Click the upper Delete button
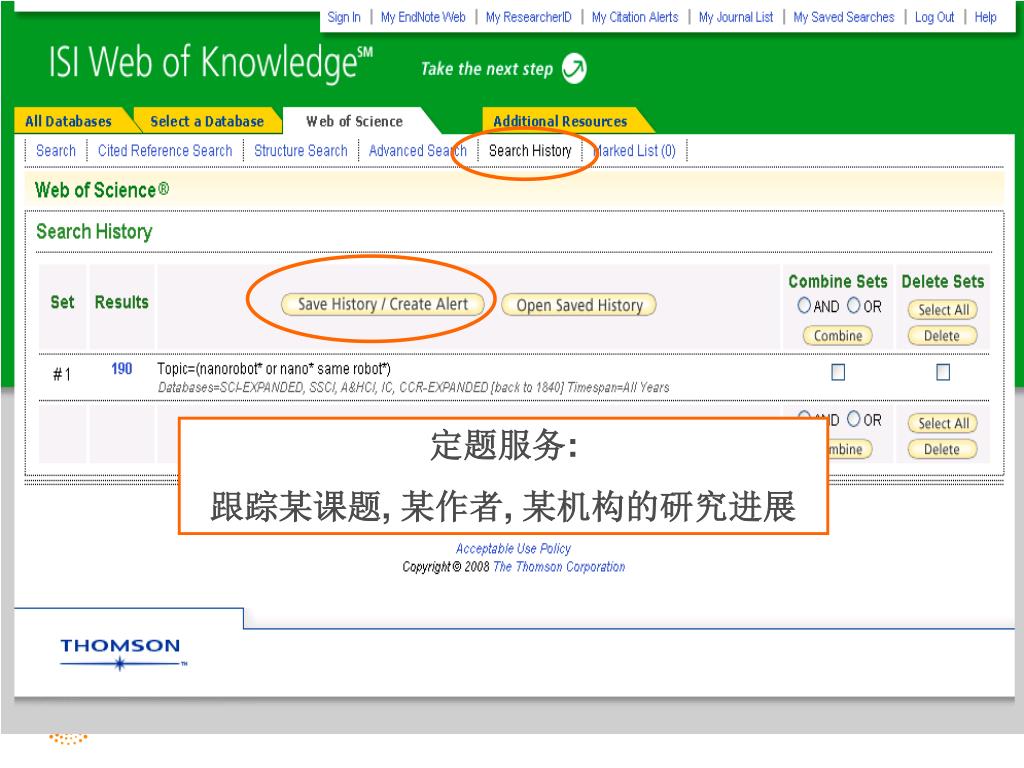 pos(942,336)
